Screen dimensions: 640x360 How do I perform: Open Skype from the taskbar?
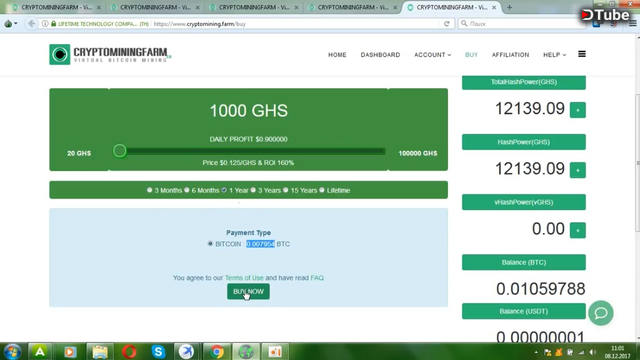[x=158, y=351]
